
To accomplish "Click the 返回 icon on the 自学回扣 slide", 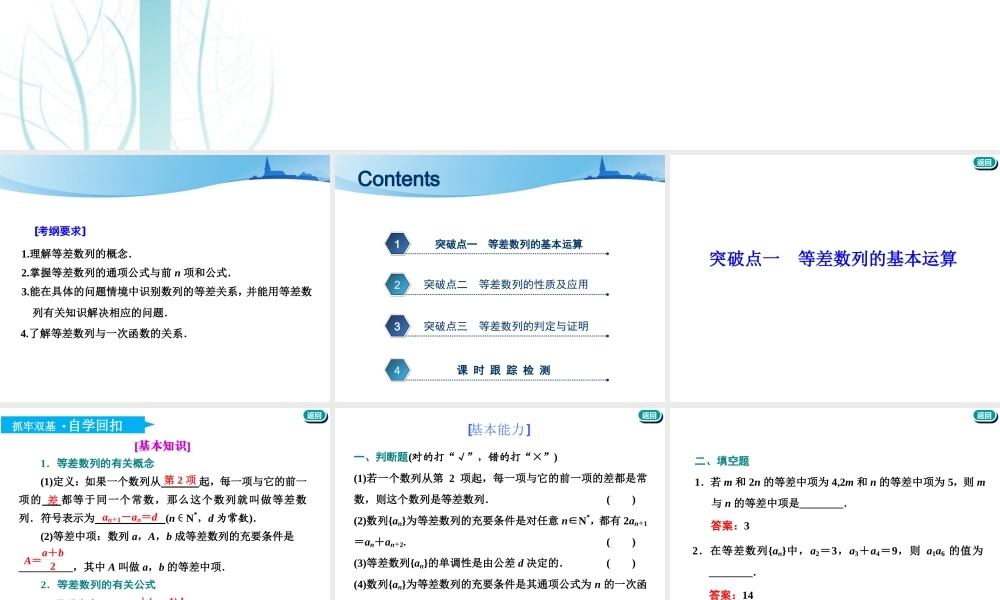I will pos(315,416).
